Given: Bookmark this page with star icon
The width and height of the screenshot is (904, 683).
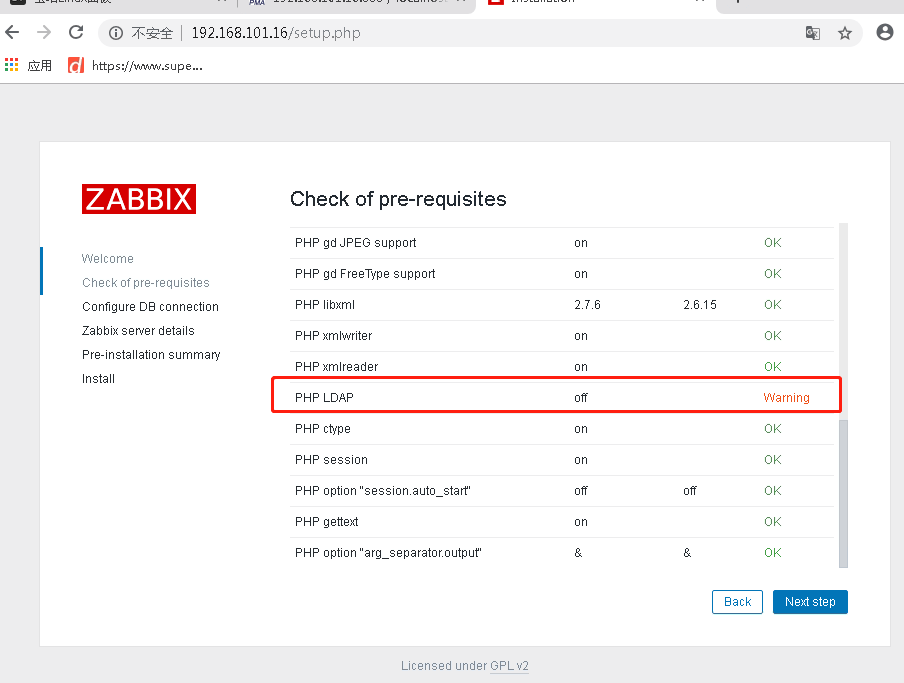Looking at the screenshot, I should pos(845,33).
